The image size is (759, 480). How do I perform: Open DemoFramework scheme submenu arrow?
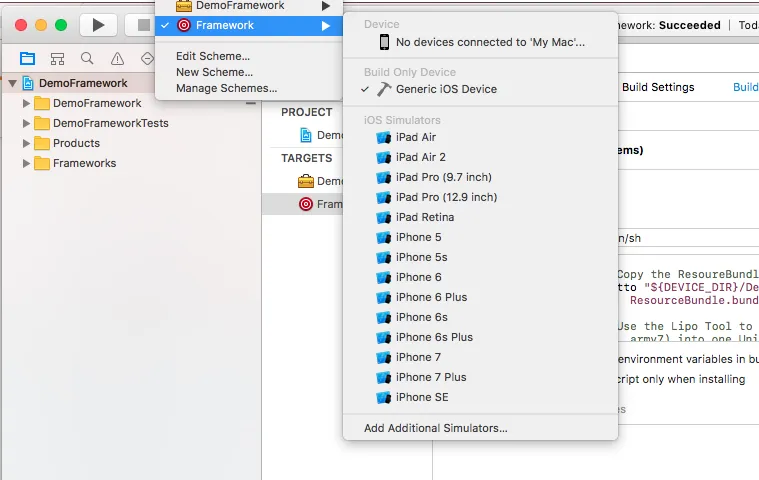(326, 6)
